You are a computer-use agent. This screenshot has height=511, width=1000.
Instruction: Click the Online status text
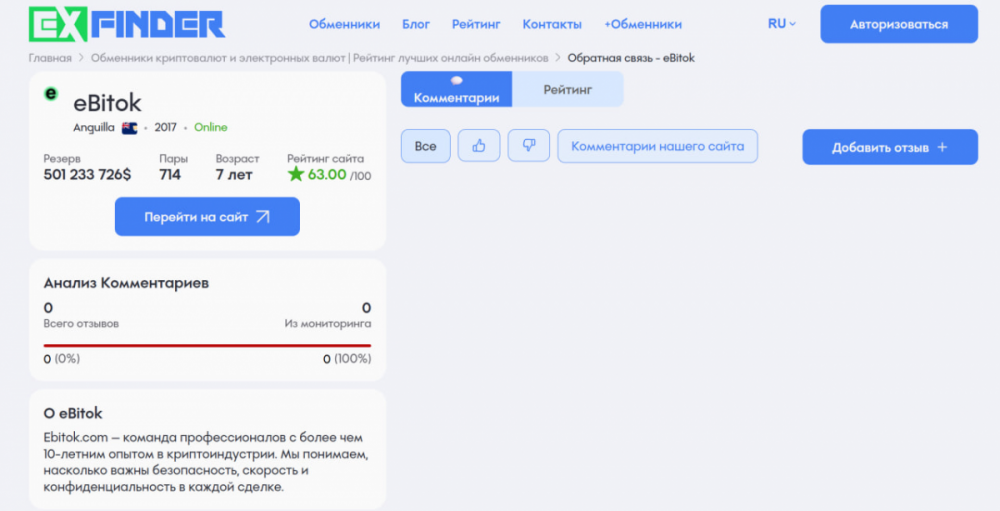210,128
